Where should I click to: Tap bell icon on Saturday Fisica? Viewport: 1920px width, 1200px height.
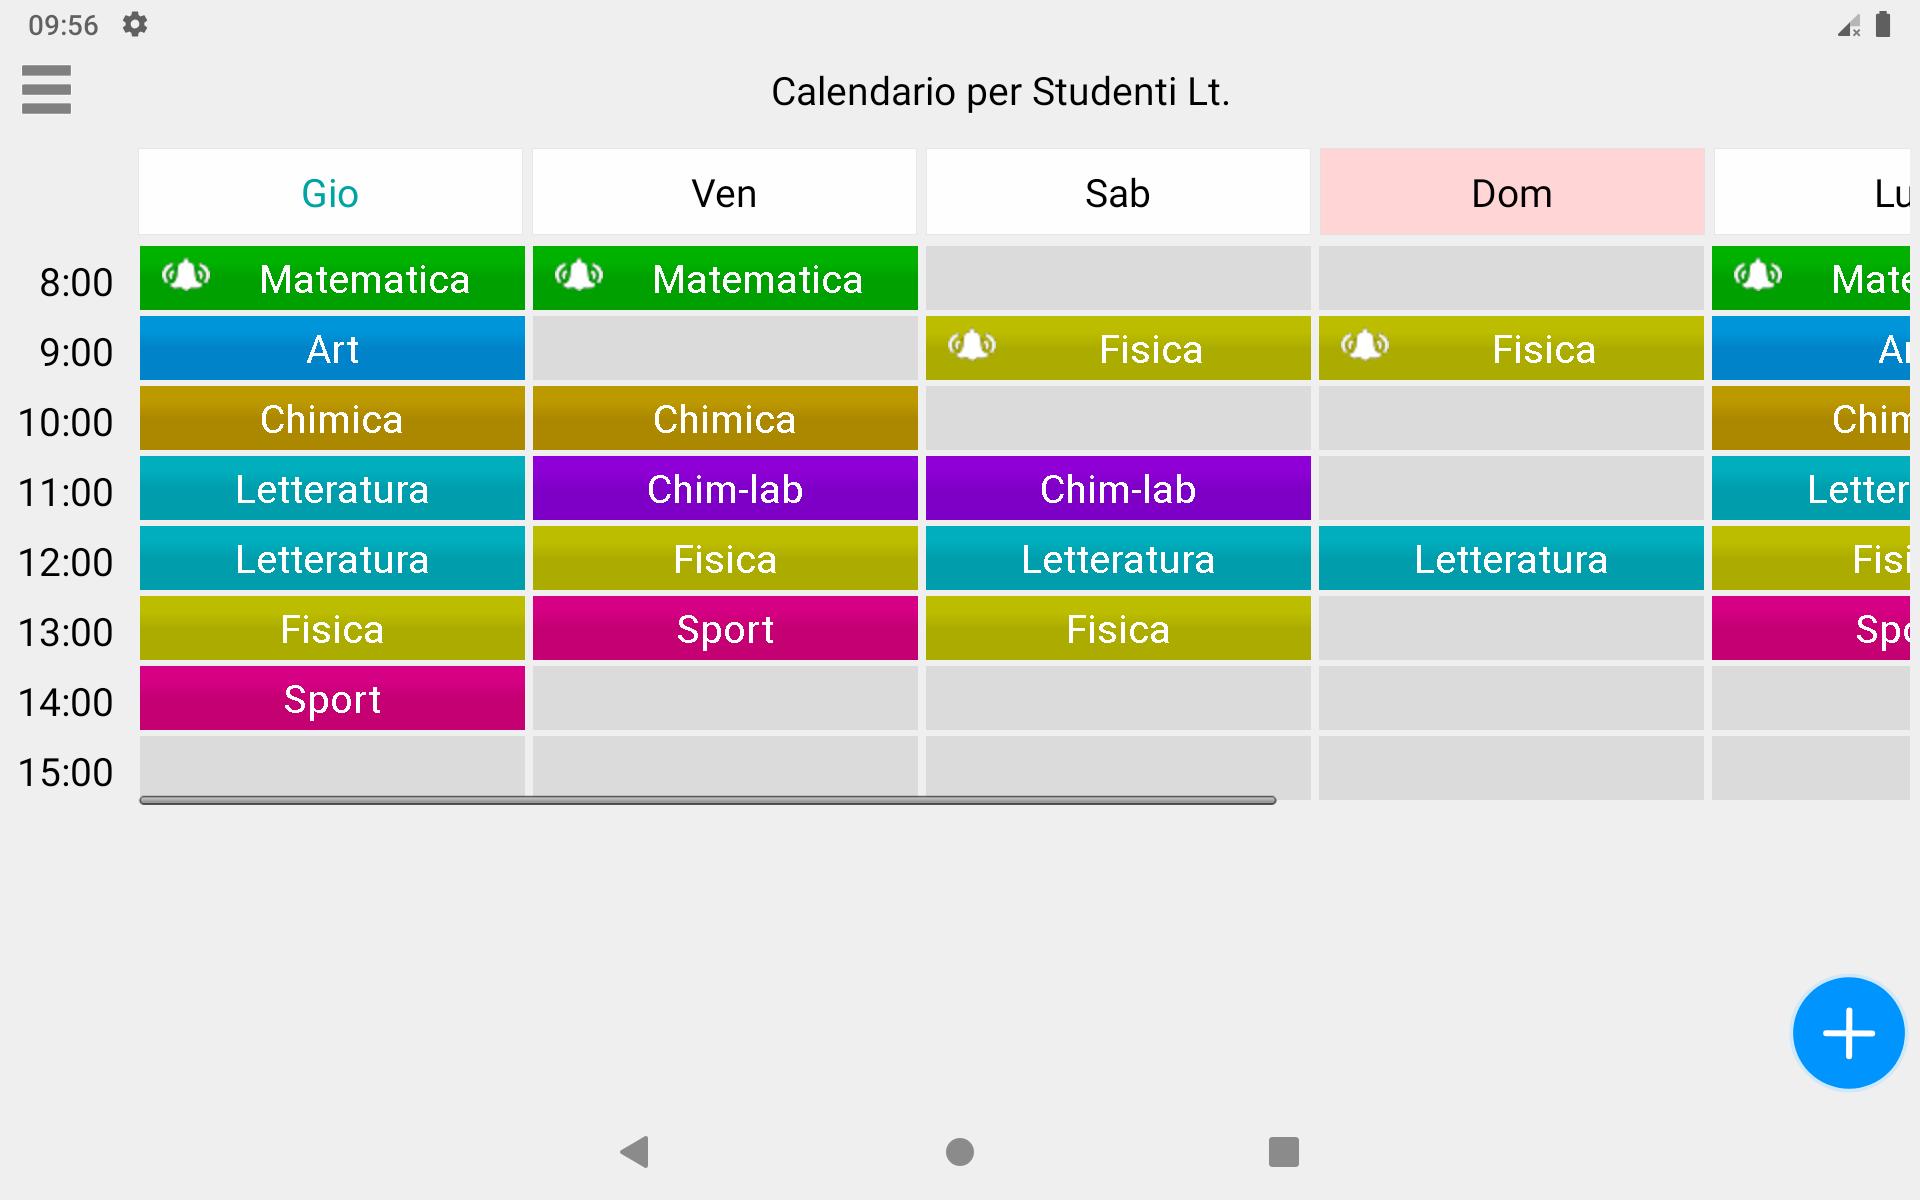[972, 345]
